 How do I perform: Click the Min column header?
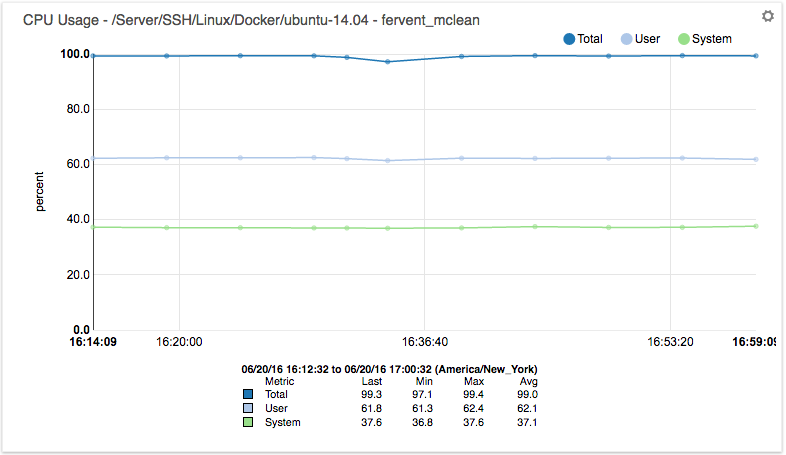click(424, 381)
